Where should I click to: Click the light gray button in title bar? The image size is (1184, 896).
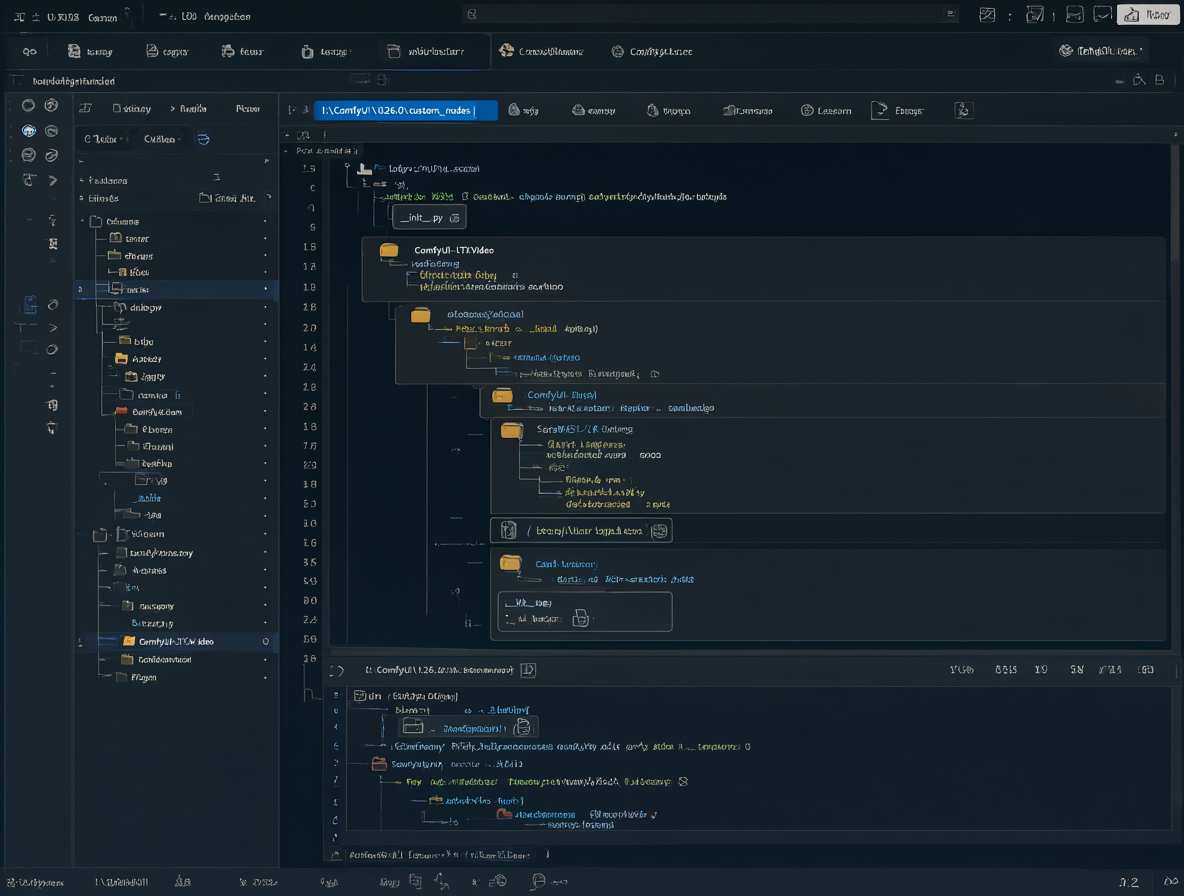1148,14
